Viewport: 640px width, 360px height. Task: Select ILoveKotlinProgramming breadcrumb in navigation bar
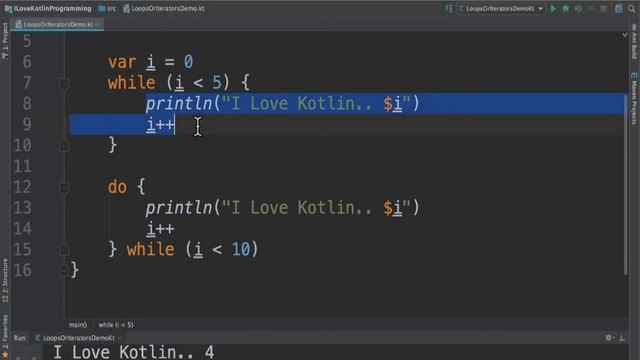(48, 8)
